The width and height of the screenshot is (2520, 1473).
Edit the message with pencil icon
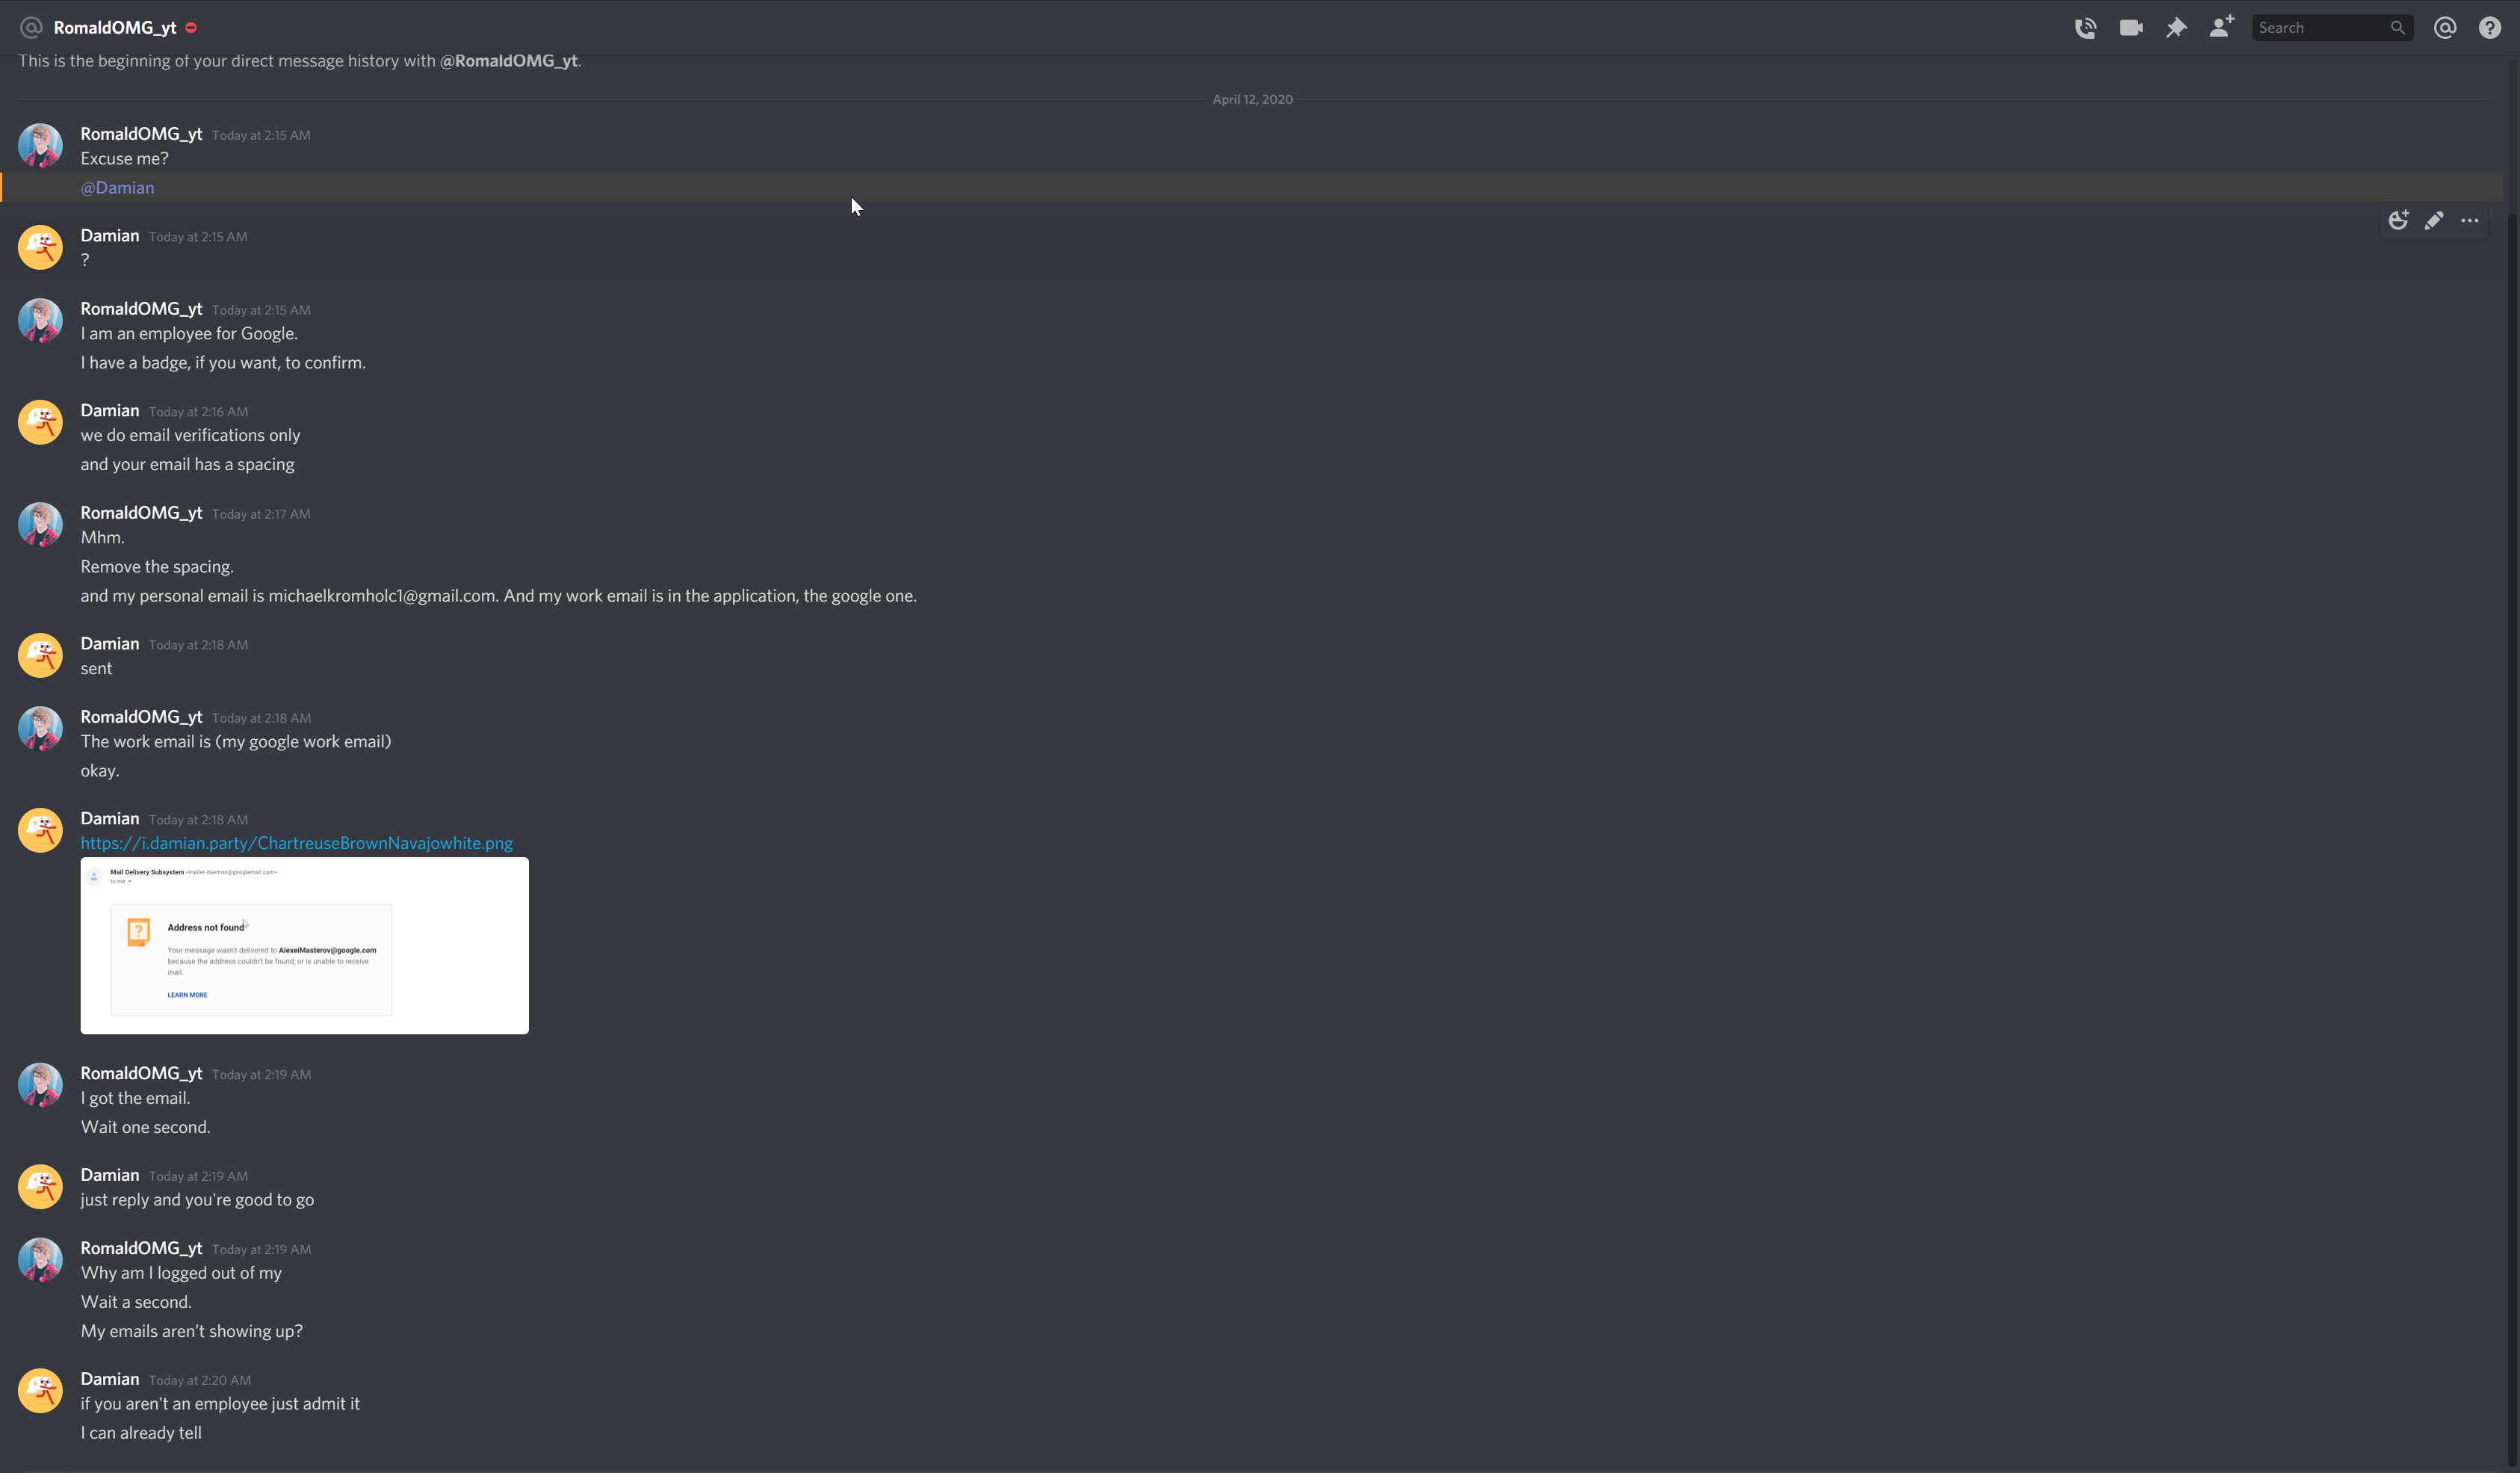tap(2434, 220)
